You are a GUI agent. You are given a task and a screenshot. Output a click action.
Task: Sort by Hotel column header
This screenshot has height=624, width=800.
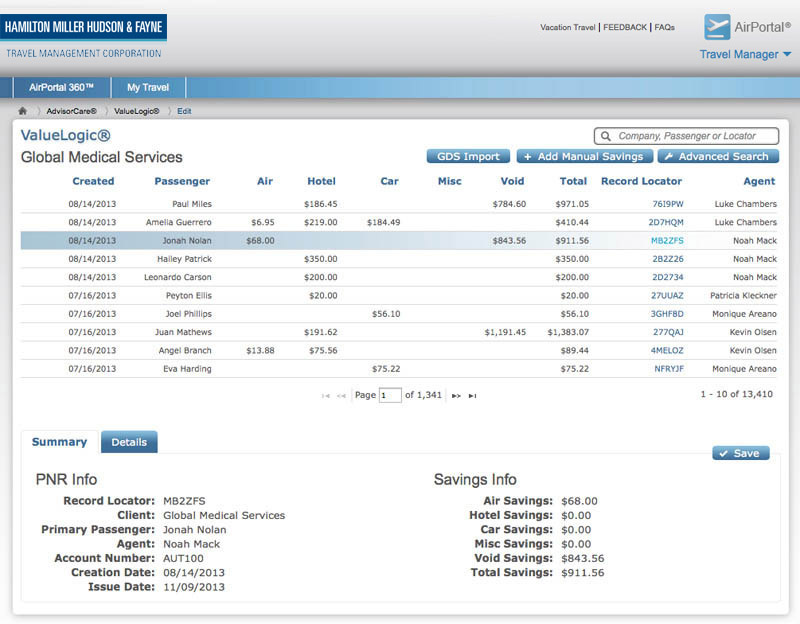321,181
